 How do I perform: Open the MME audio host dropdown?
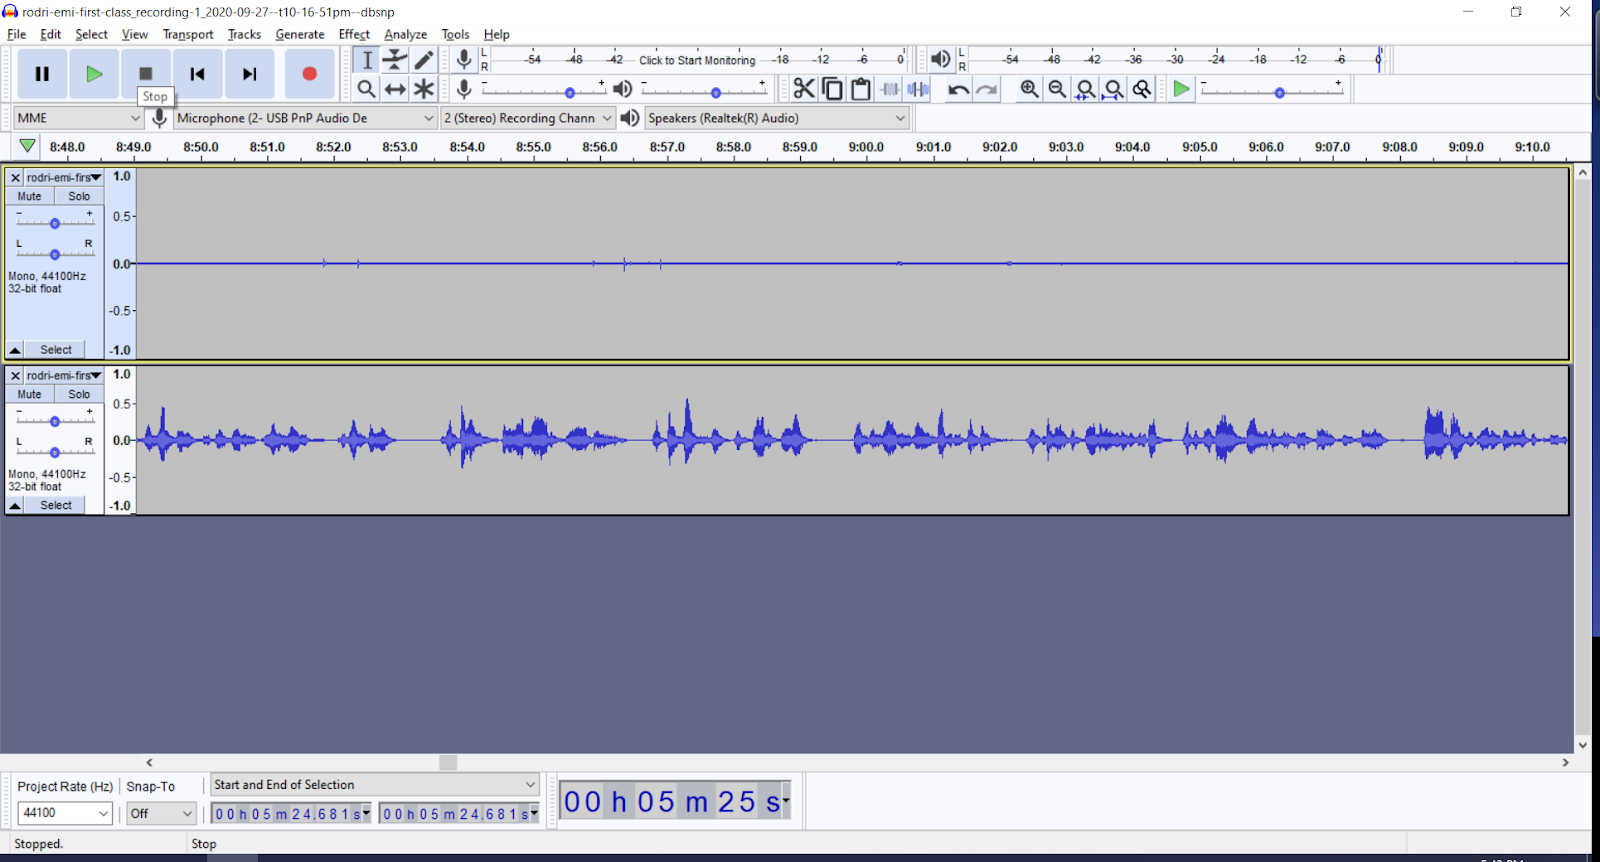click(x=78, y=118)
